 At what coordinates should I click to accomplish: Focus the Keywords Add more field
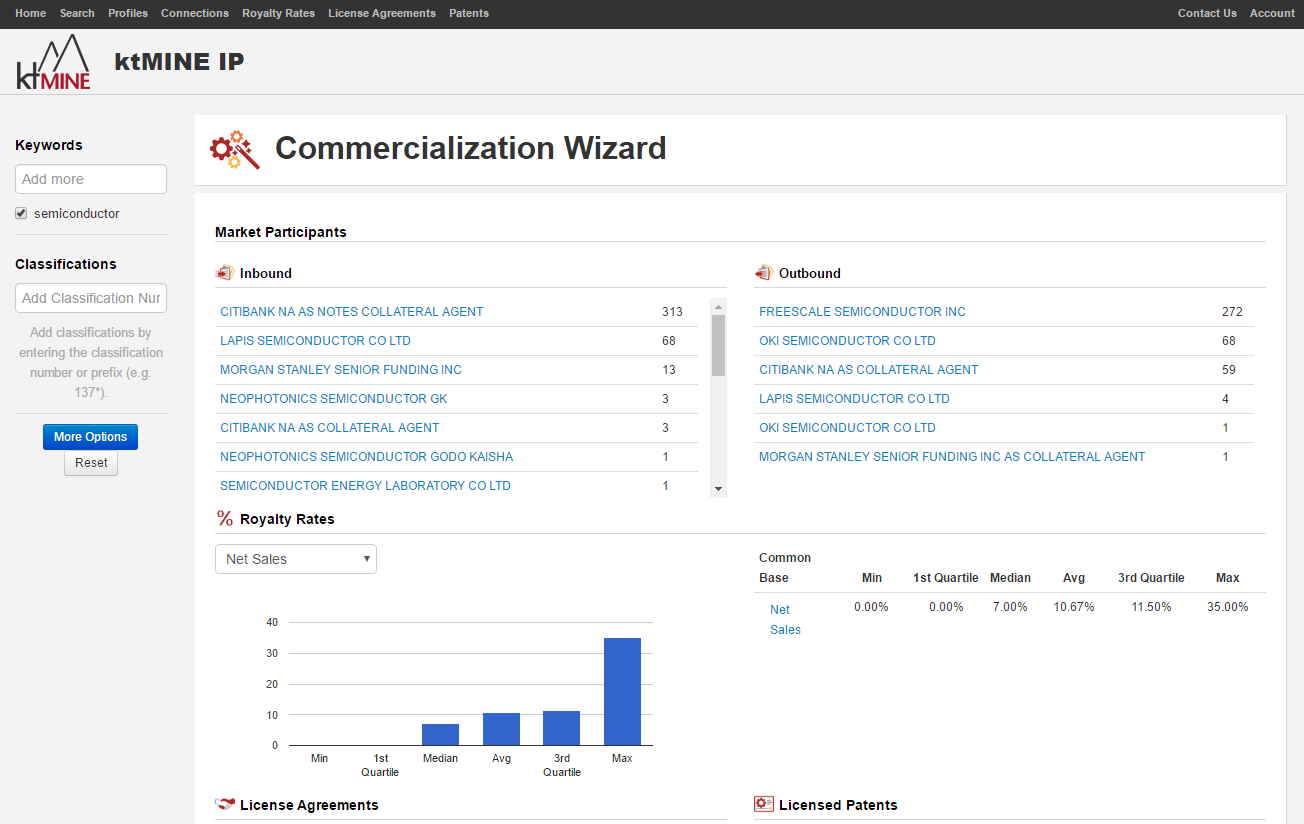91,179
